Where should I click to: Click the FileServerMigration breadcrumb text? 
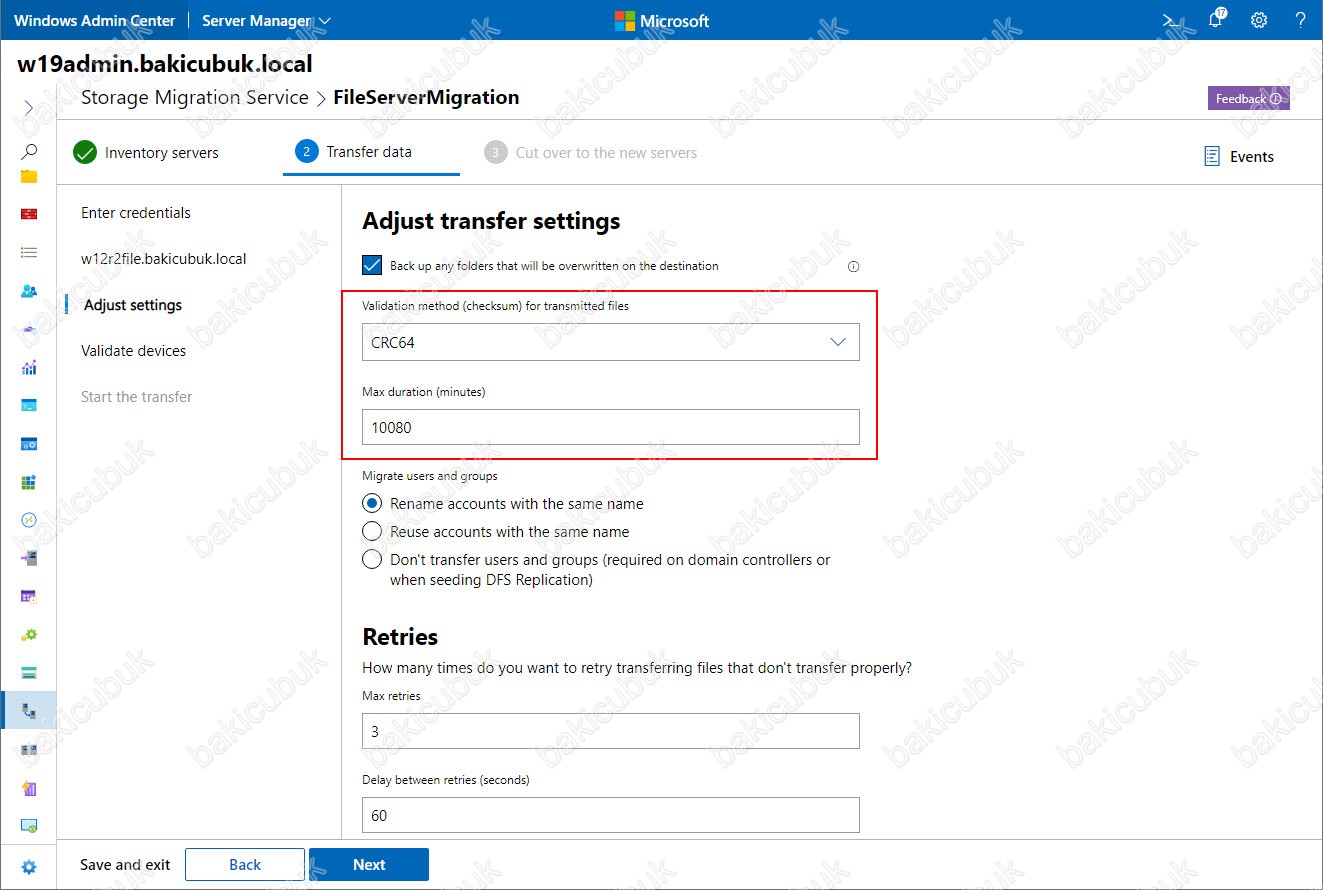tap(427, 98)
